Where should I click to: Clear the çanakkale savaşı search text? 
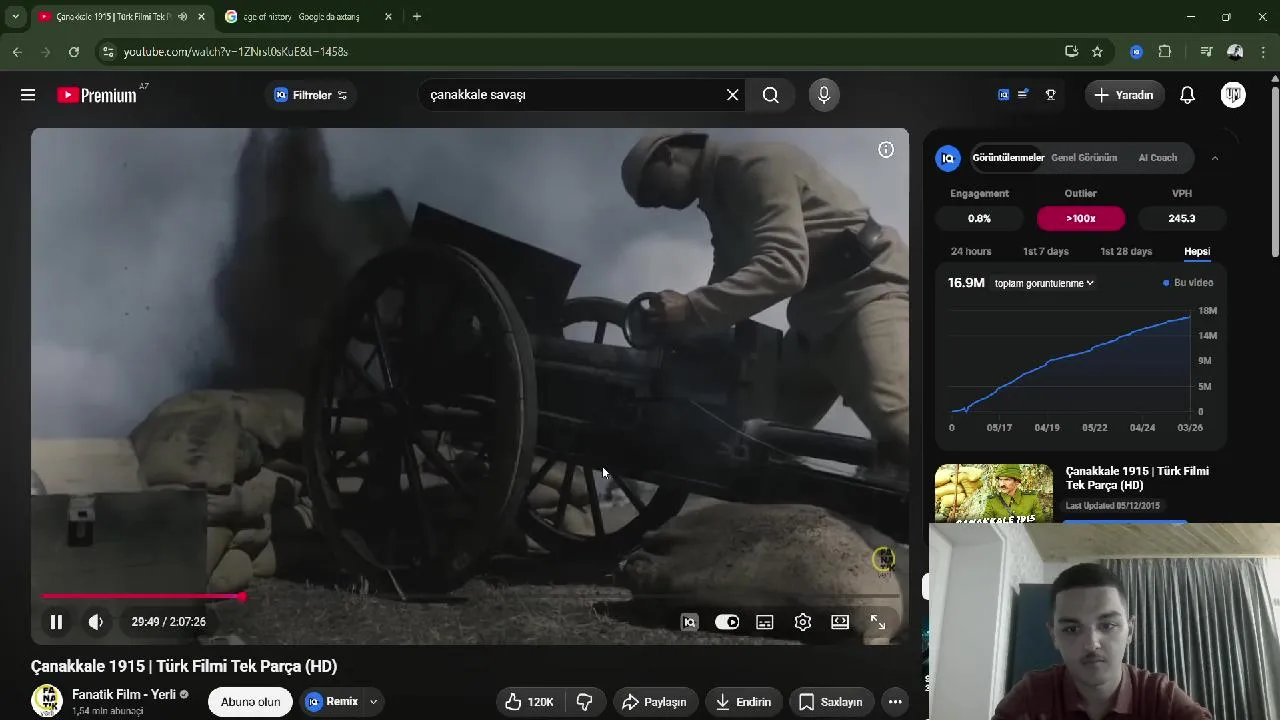pos(732,95)
